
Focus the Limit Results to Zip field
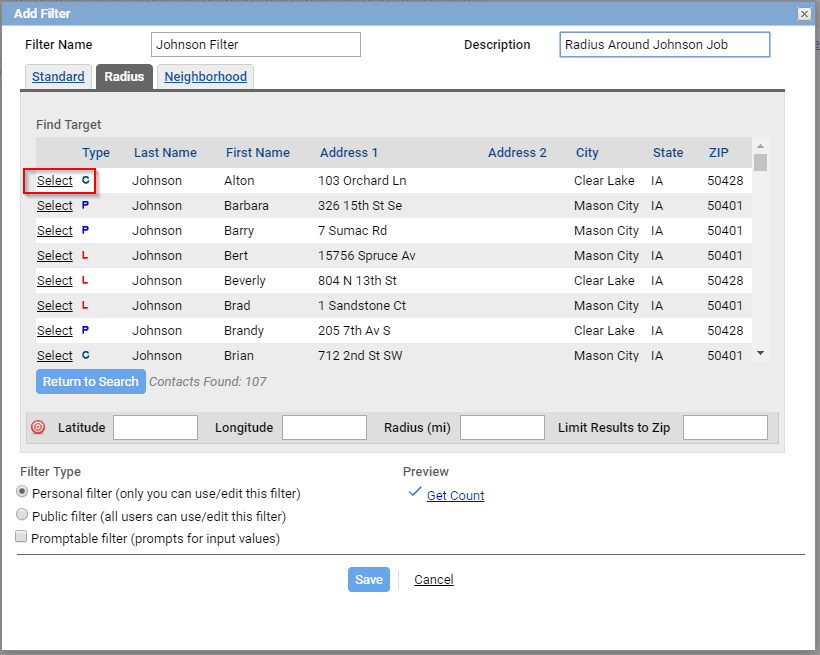(725, 427)
